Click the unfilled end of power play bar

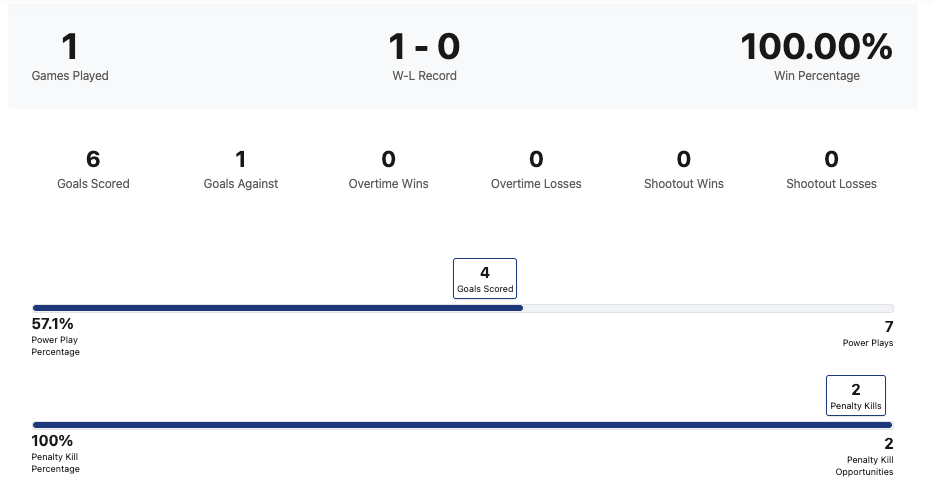(x=708, y=308)
